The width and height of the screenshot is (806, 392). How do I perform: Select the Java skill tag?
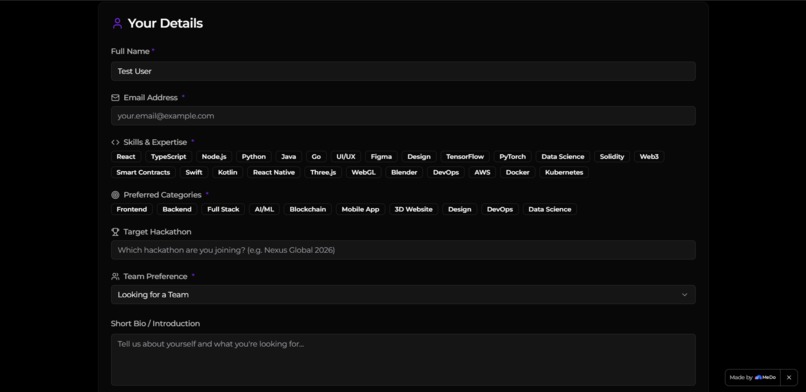click(288, 157)
